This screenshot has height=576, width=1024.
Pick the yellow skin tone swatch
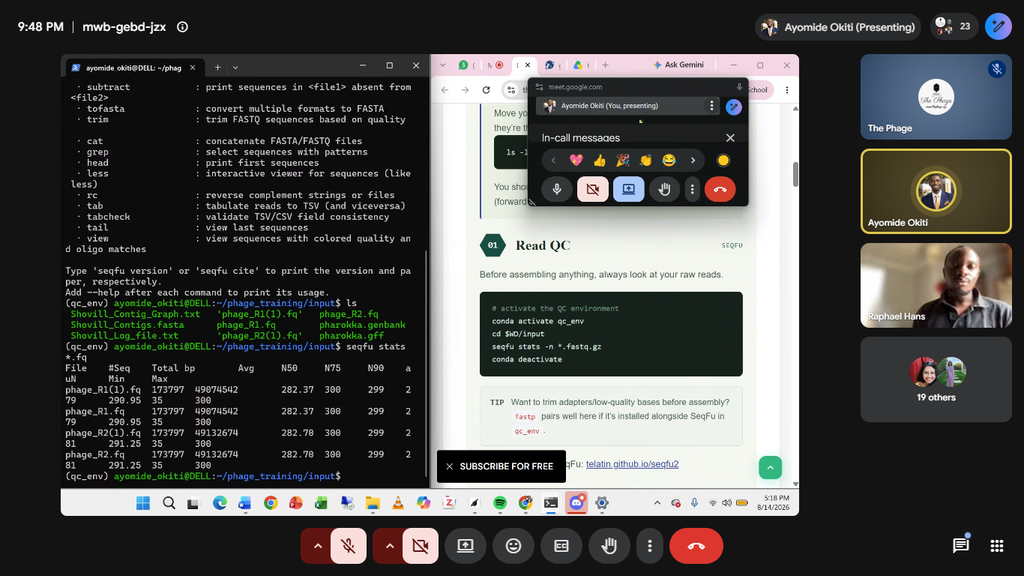(x=723, y=160)
